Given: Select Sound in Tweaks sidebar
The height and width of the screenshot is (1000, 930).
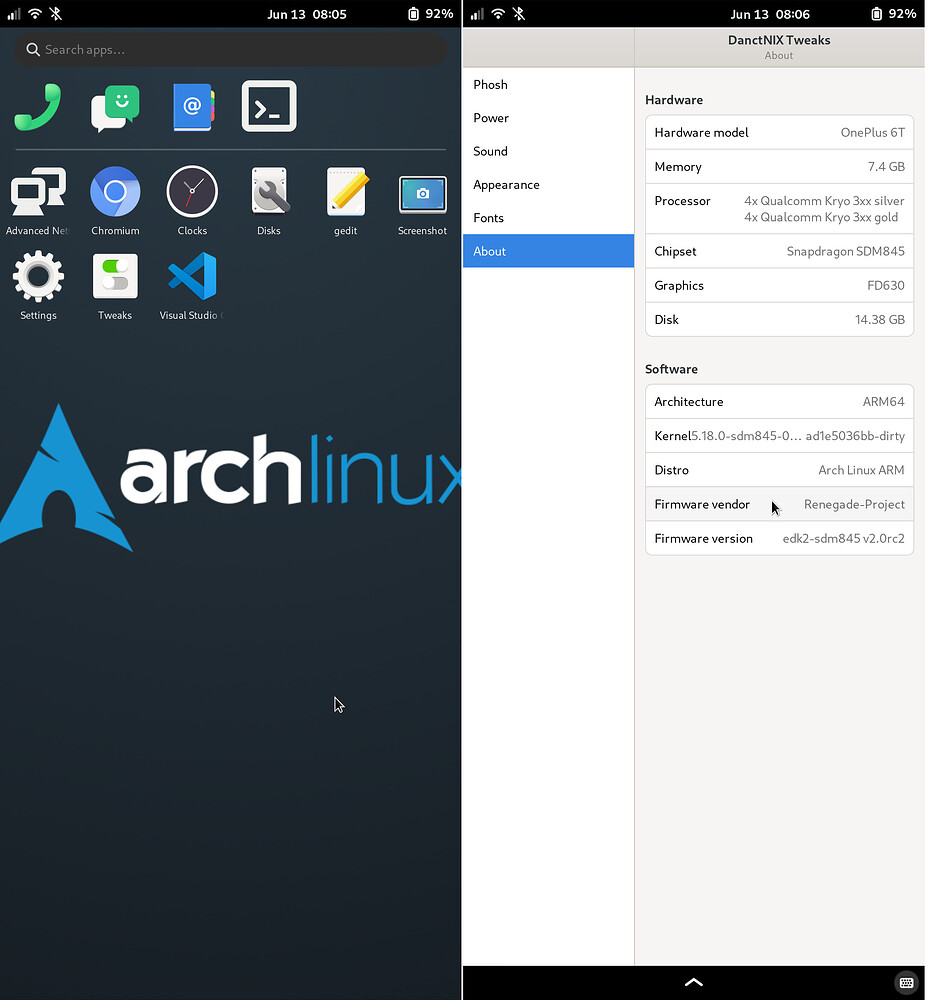Looking at the screenshot, I should click(549, 151).
